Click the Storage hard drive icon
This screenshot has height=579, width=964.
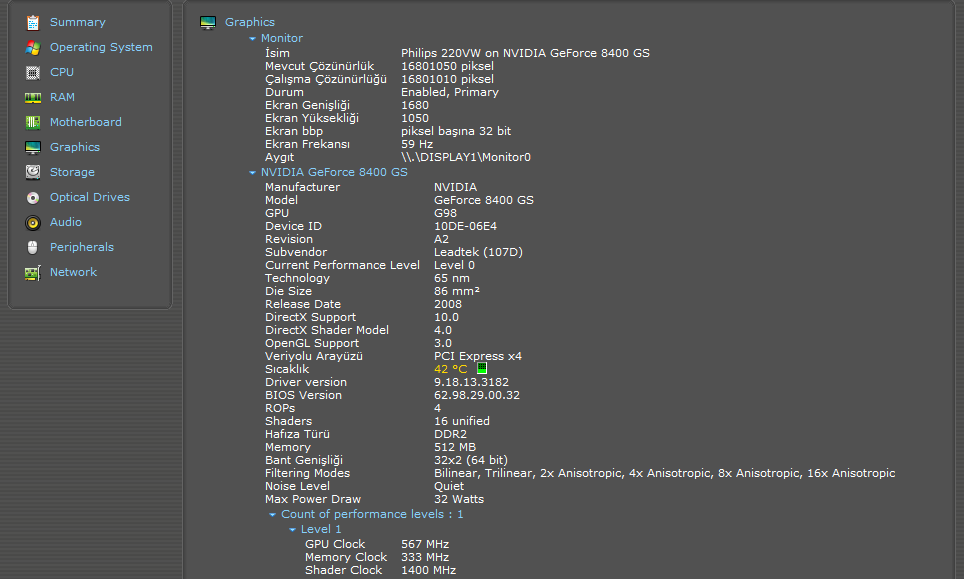click(x=33, y=172)
